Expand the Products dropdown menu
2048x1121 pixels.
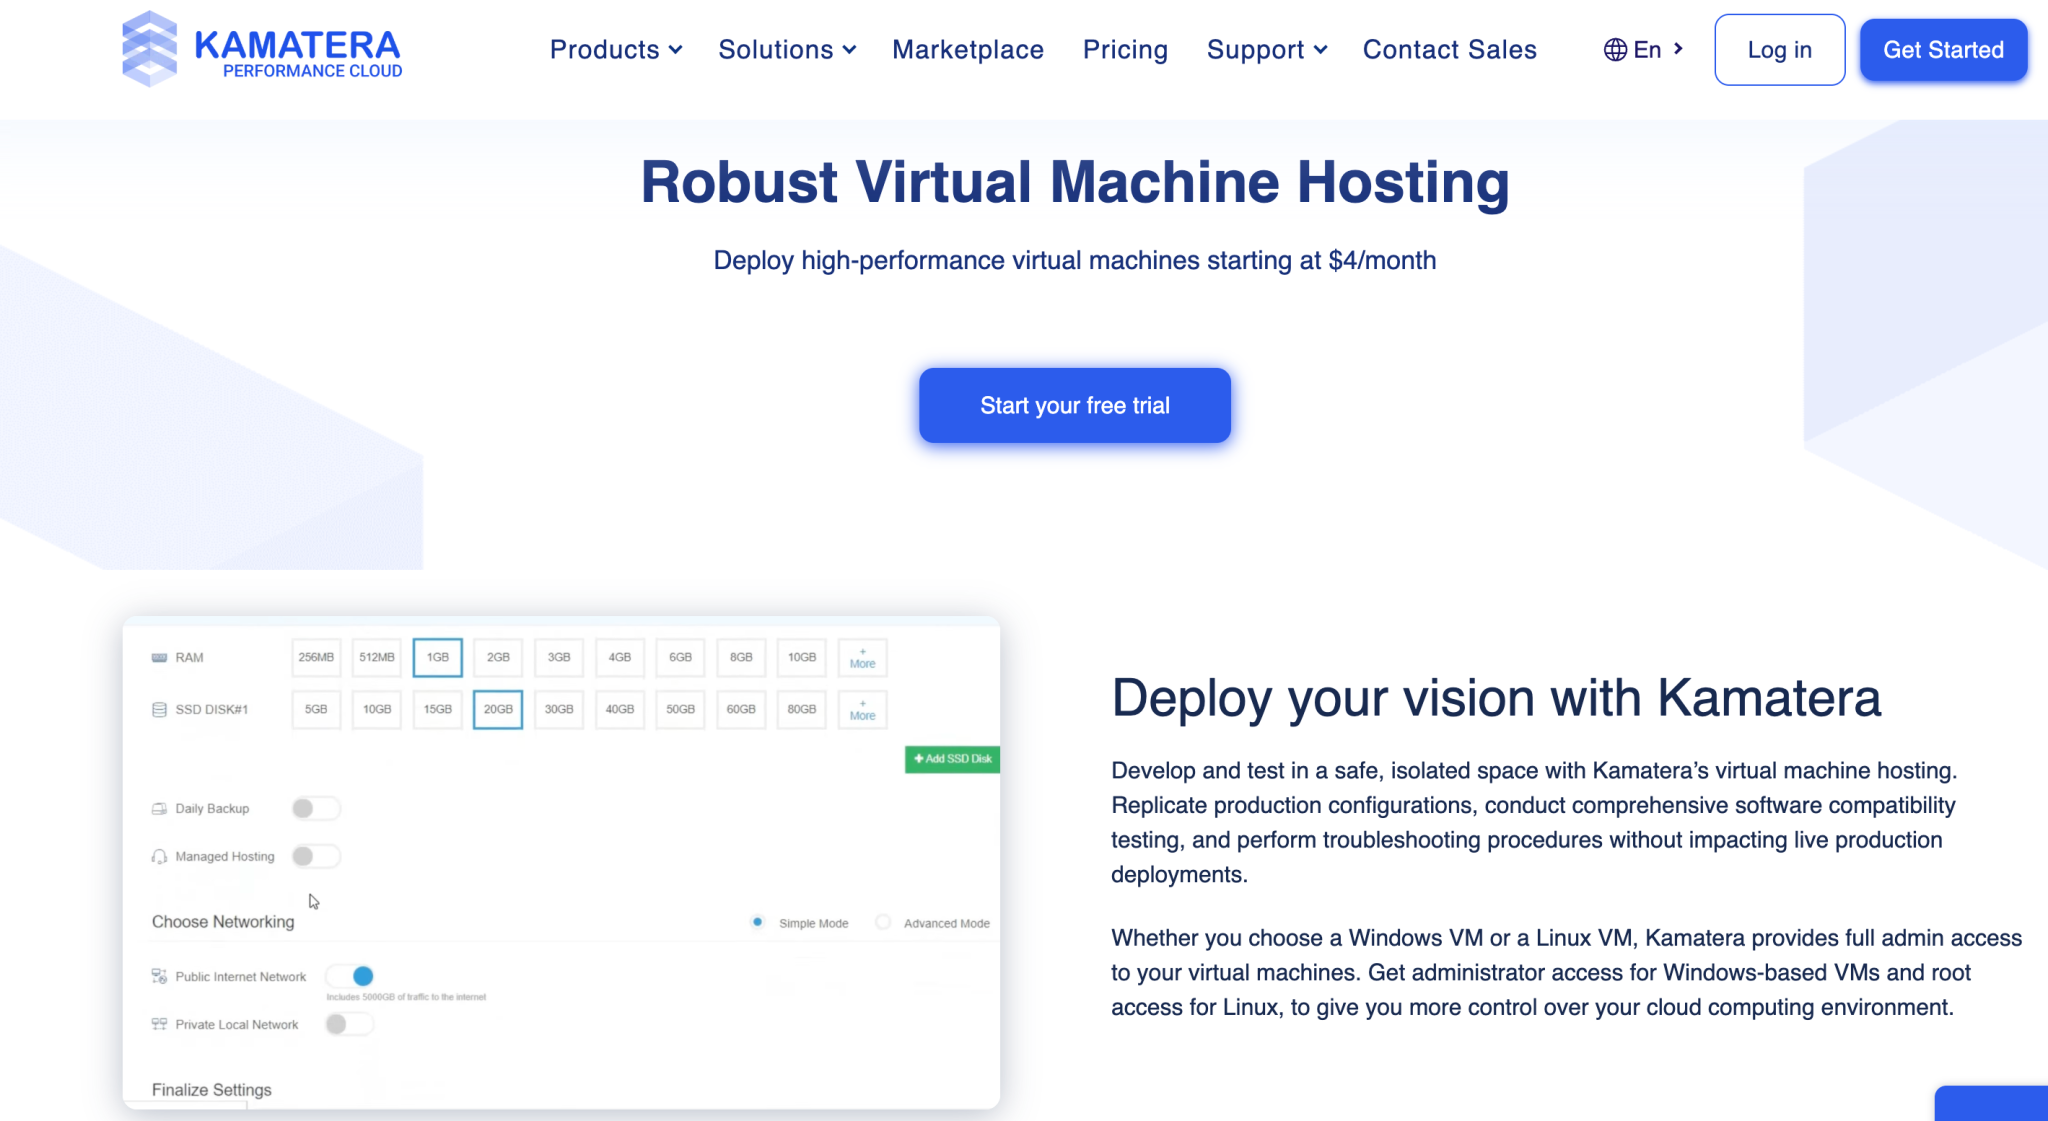point(615,49)
